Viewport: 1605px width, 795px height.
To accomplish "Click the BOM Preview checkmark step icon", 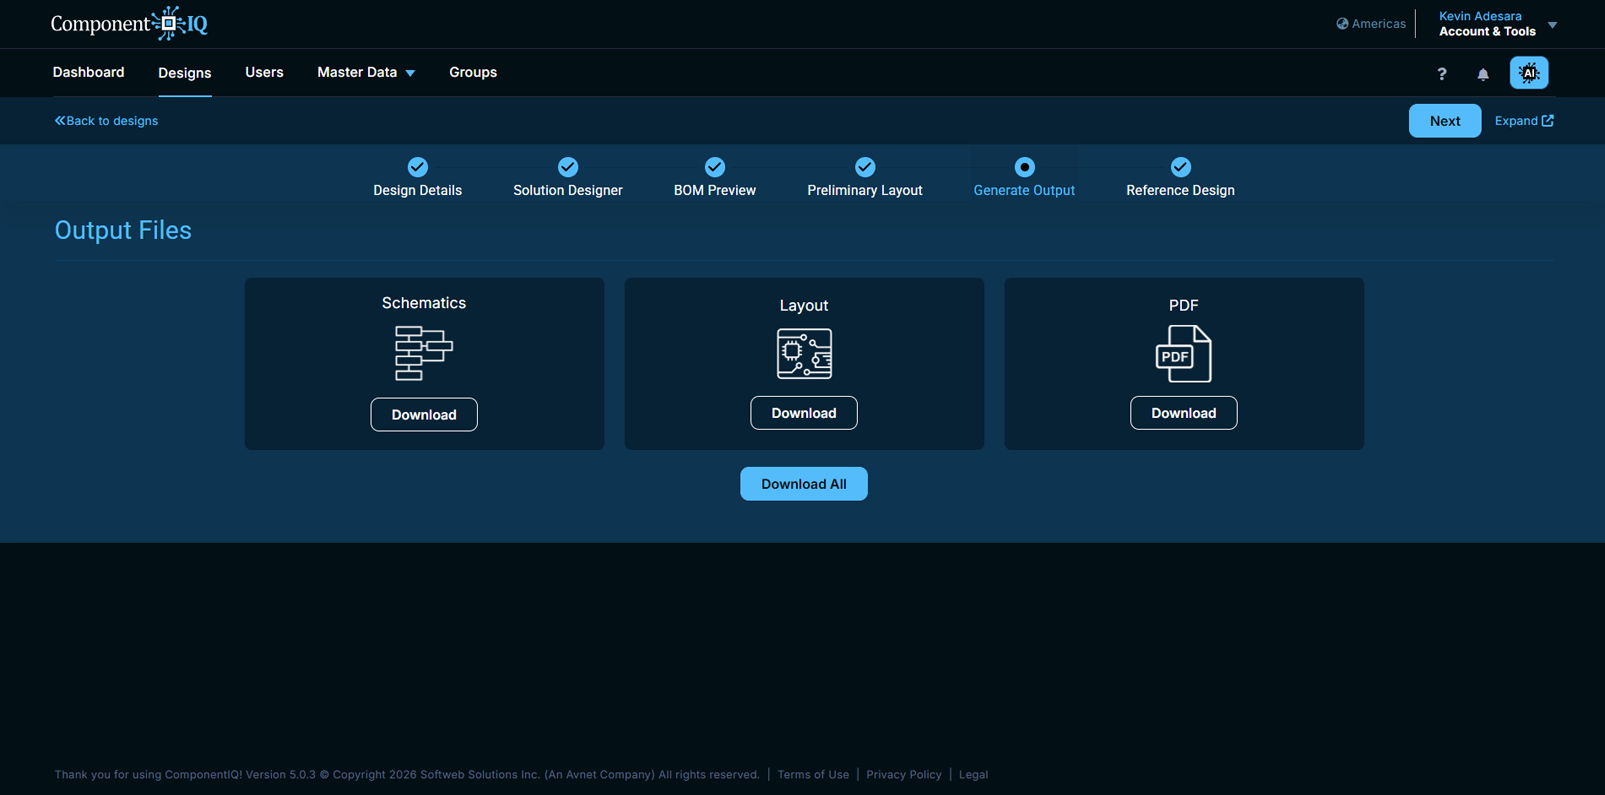I will [715, 167].
